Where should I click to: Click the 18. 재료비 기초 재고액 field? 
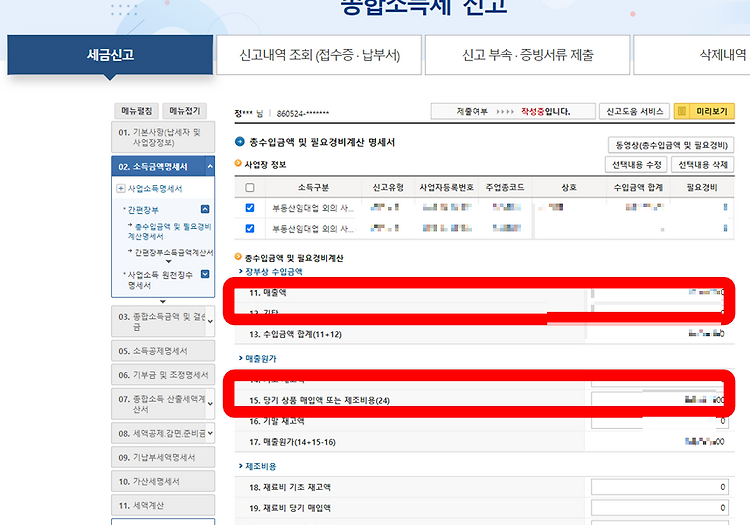point(660,487)
